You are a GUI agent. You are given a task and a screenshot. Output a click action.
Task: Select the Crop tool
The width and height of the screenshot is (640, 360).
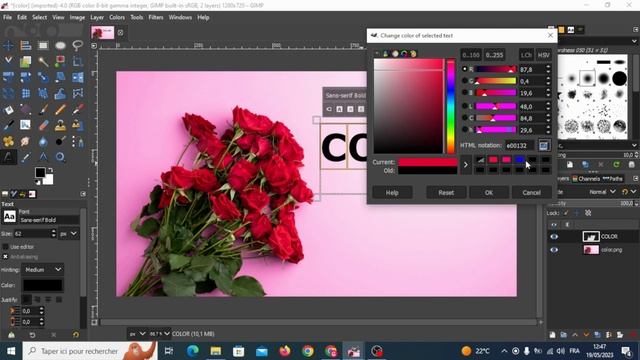pos(78,61)
